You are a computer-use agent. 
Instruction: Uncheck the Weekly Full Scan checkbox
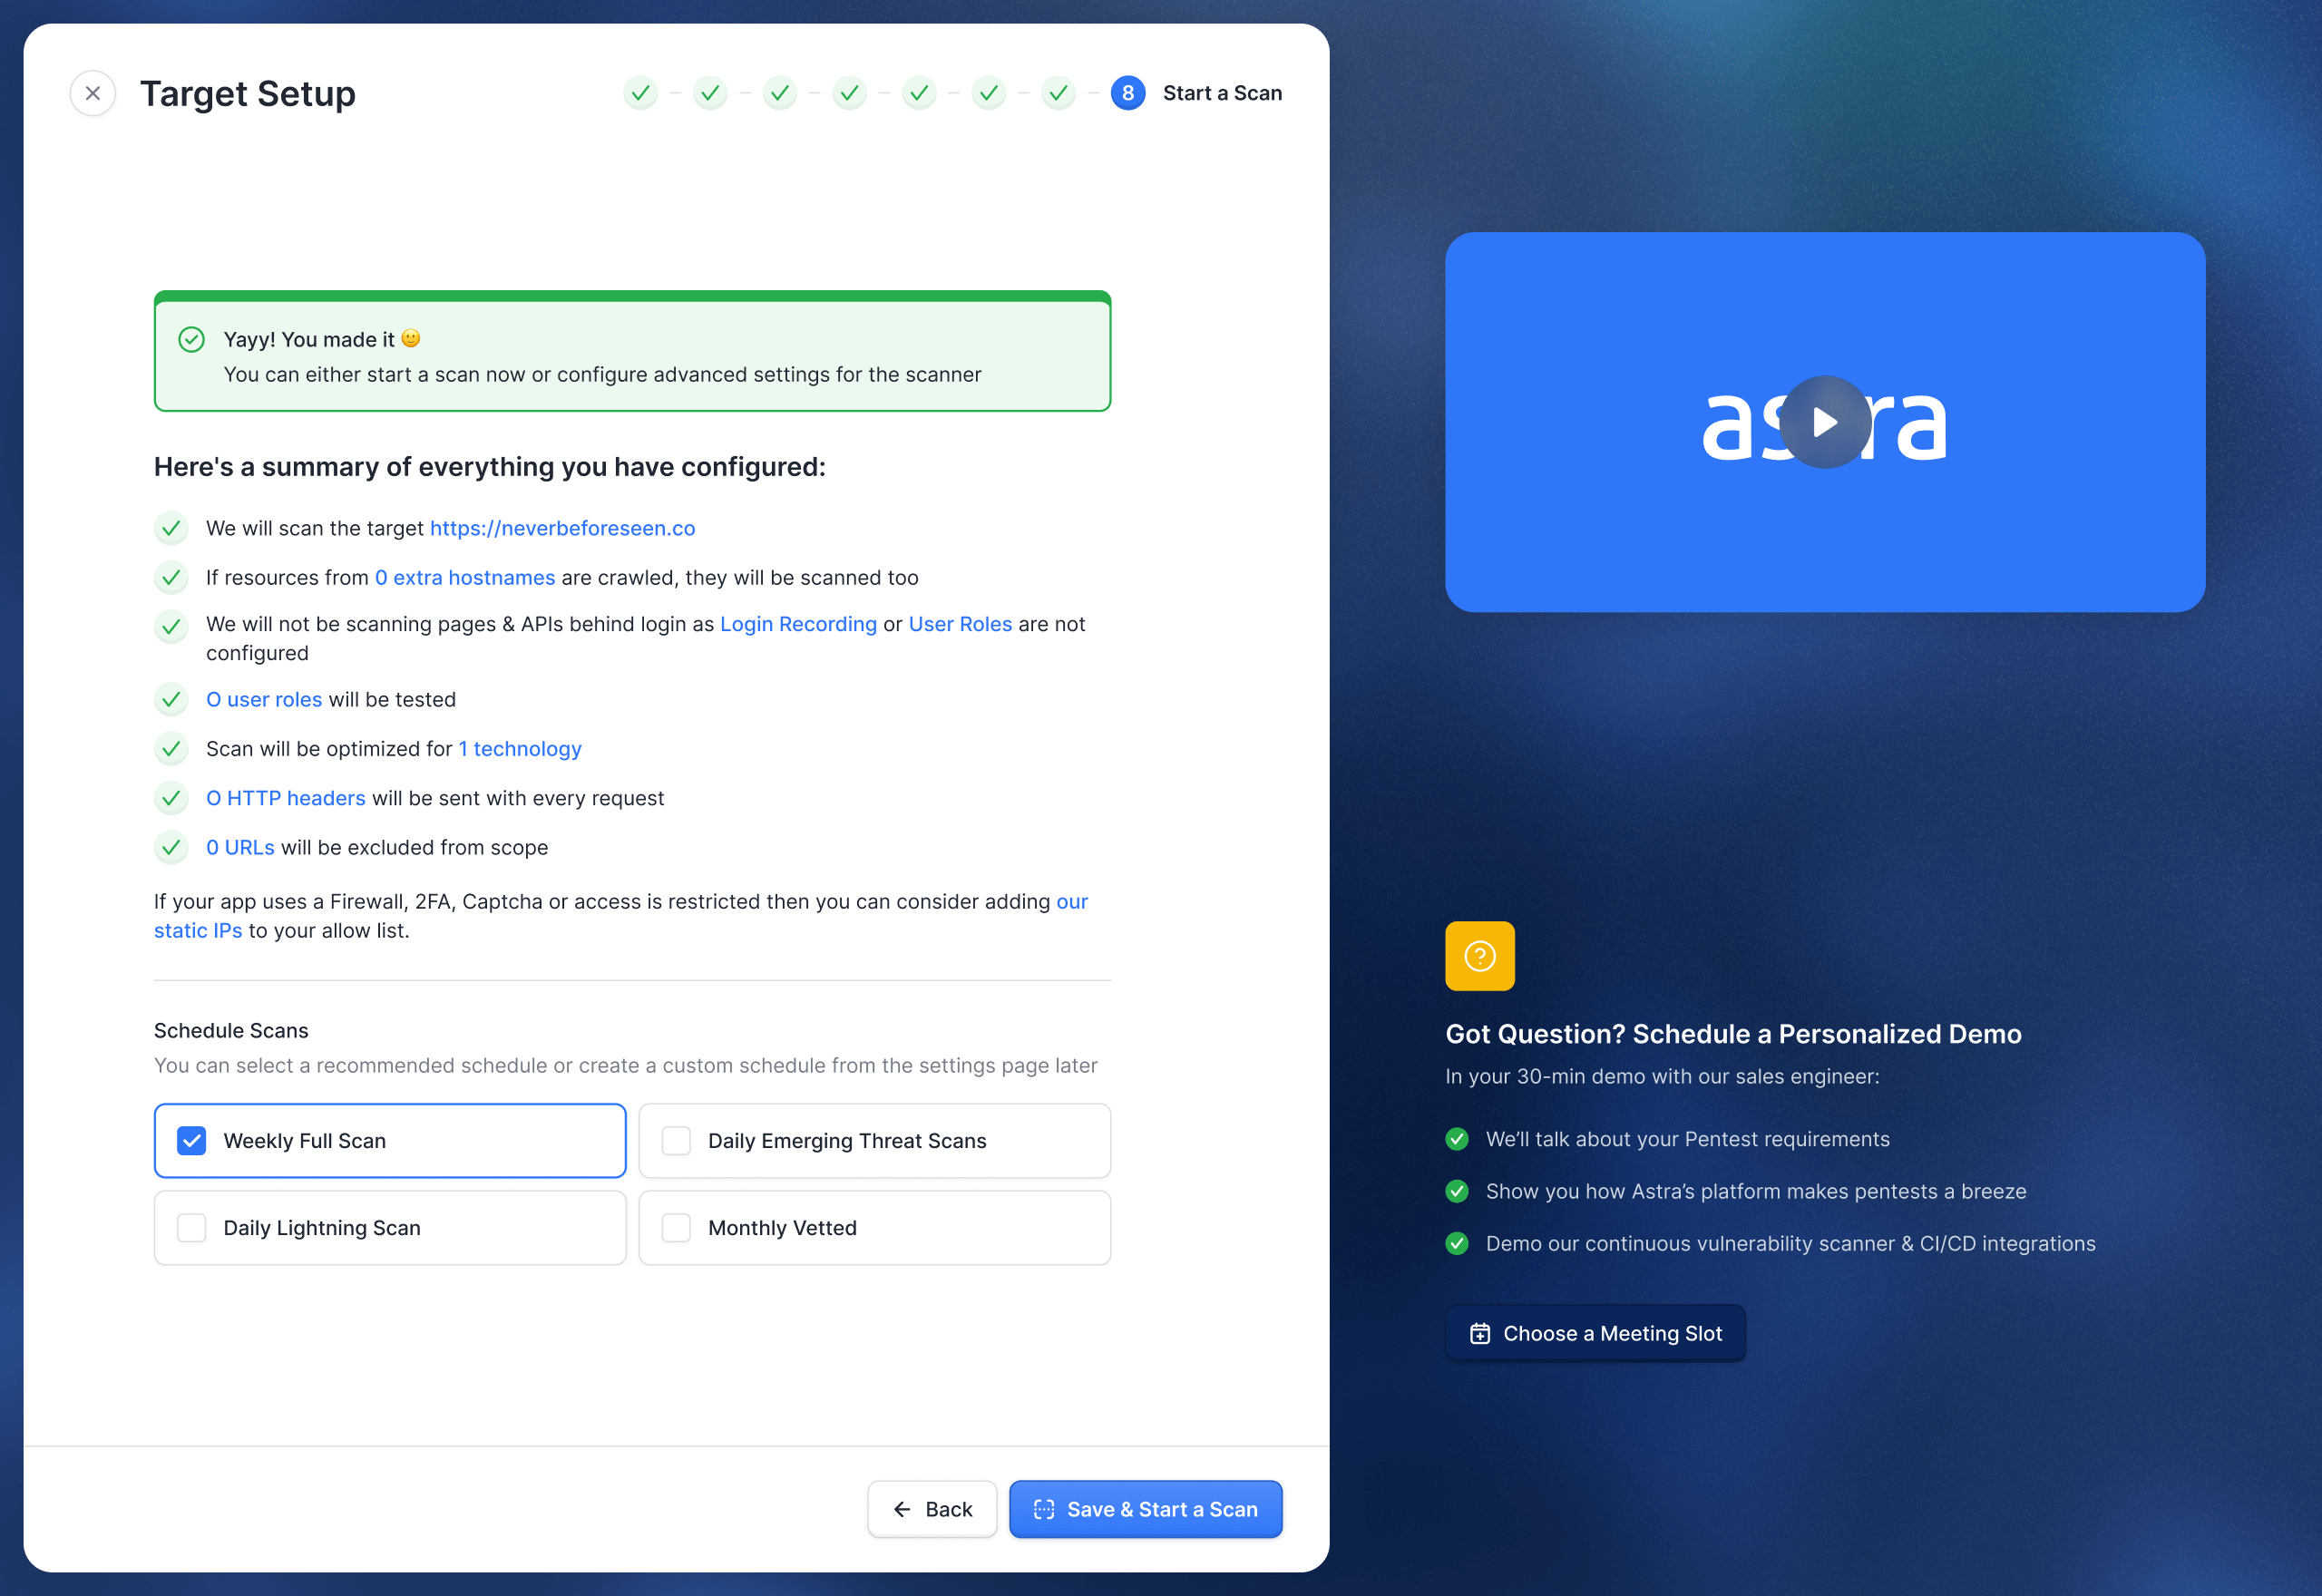tap(191, 1141)
